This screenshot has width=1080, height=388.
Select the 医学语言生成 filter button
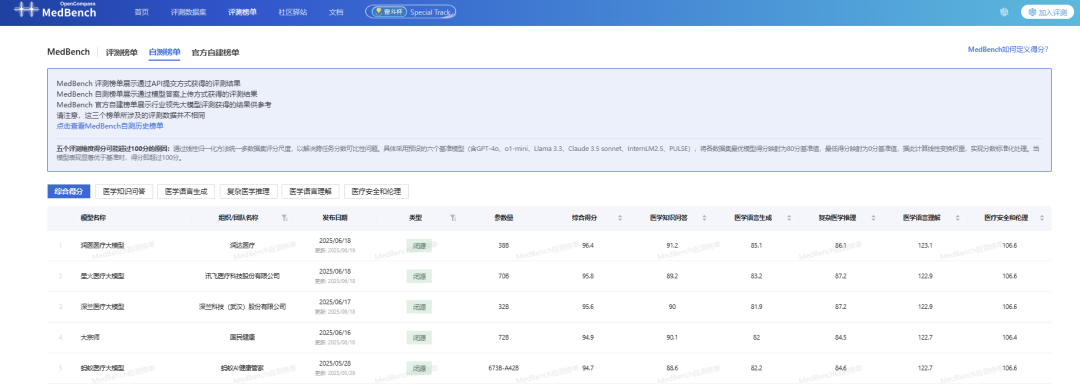186,192
